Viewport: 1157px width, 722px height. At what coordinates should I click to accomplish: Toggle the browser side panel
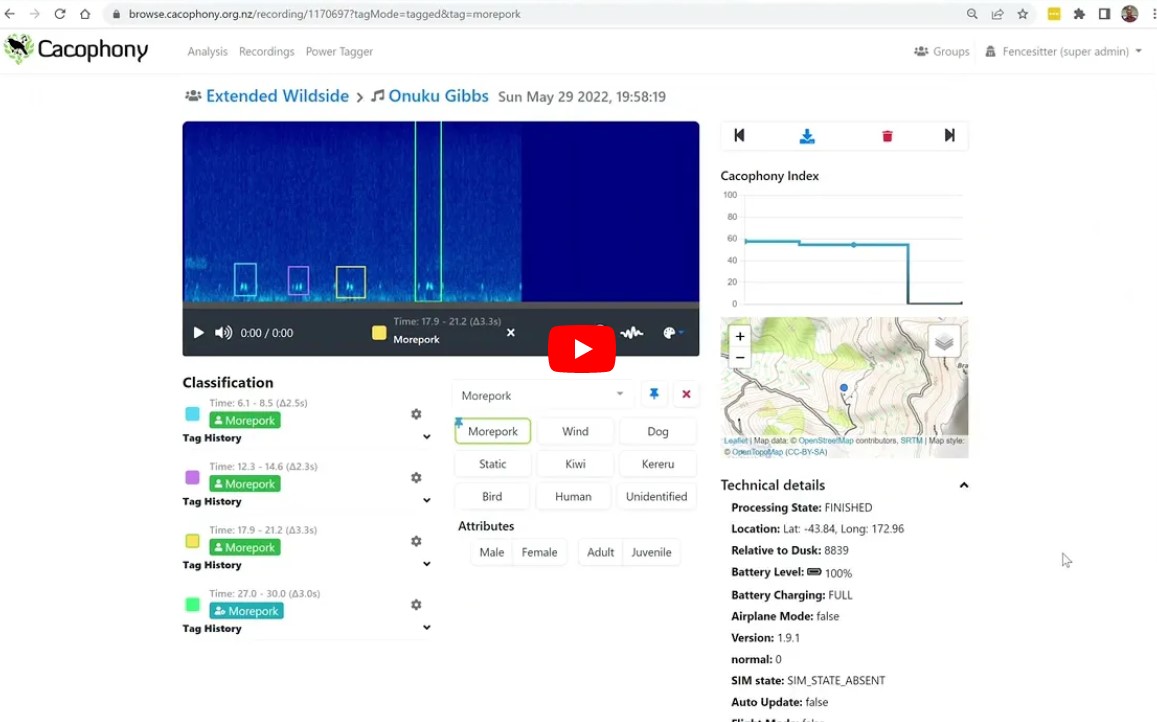1104,14
